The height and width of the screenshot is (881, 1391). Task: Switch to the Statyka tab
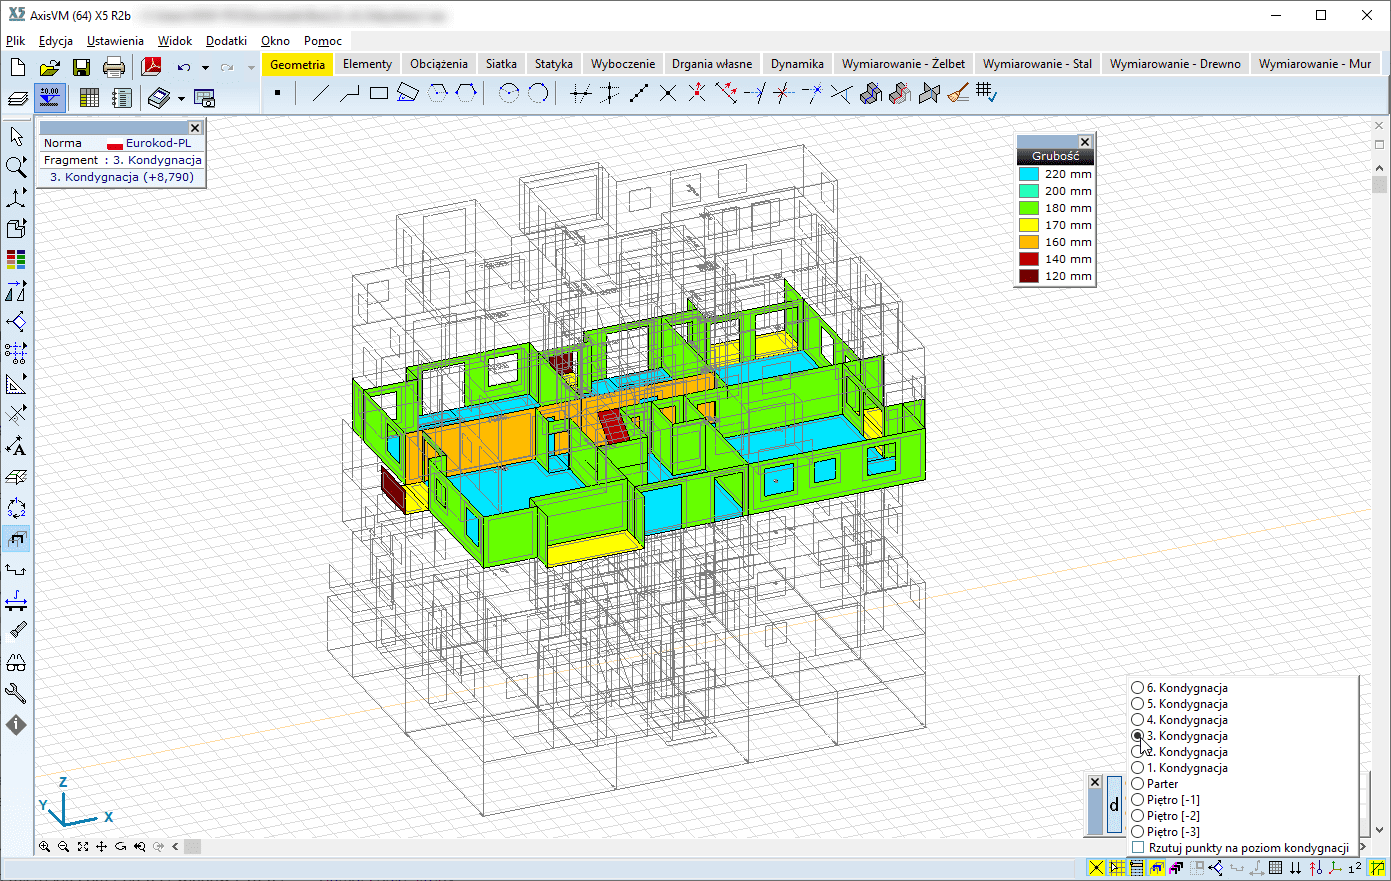(553, 64)
